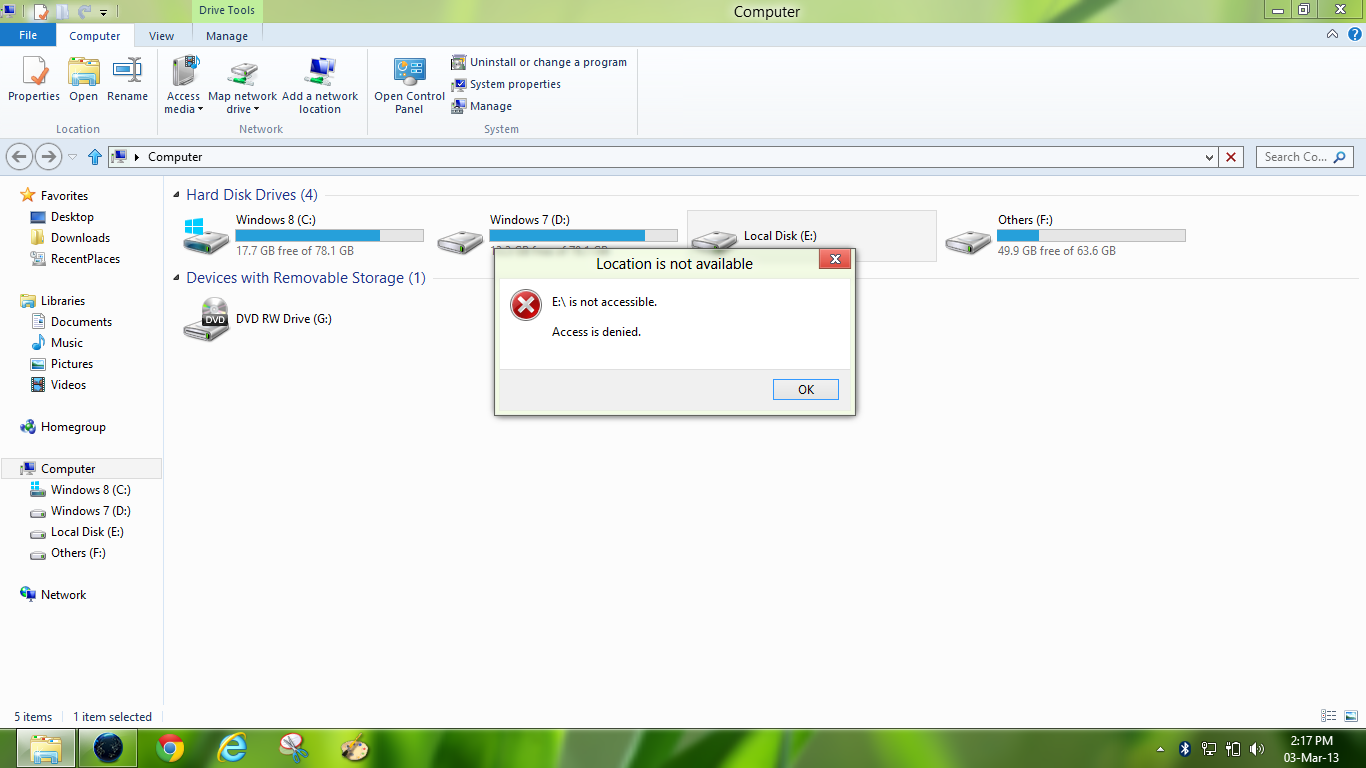The width and height of the screenshot is (1366, 768).
Task: Click the Search Computer box
Action: pyautogui.click(x=1306, y=157)
